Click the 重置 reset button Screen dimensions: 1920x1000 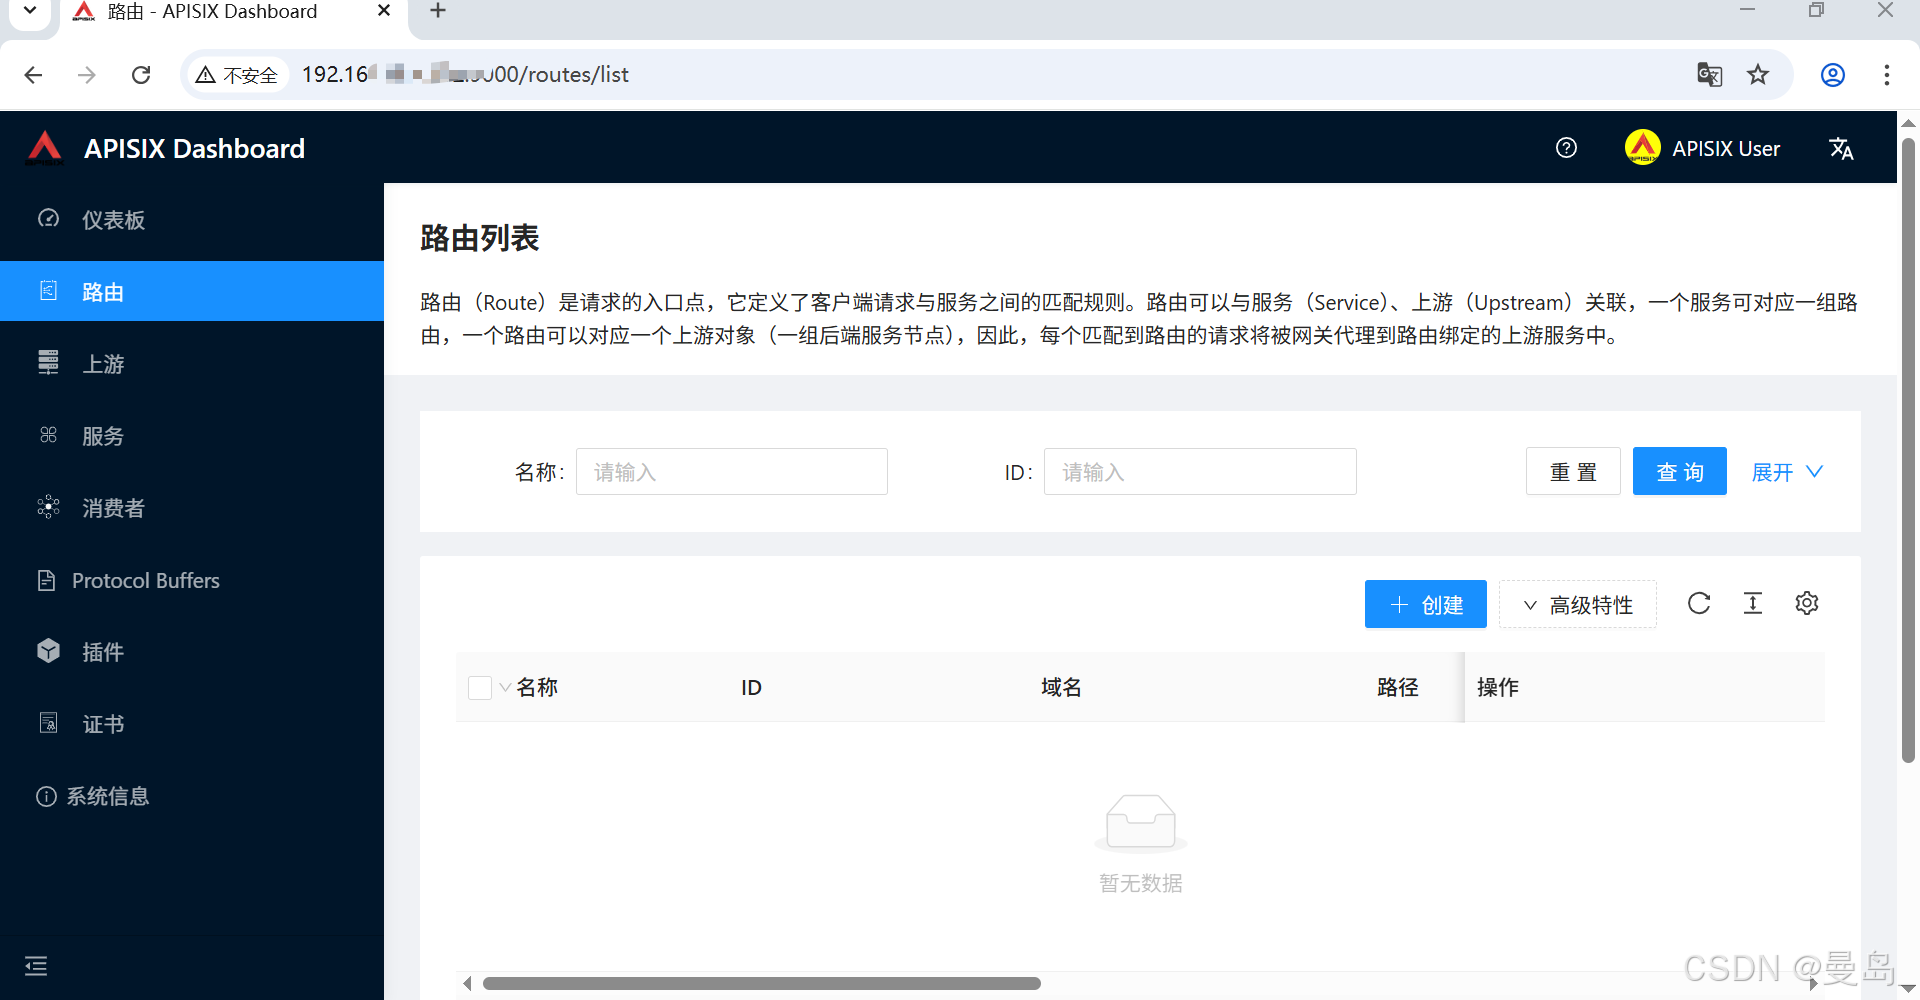[x=1573, y=472]
